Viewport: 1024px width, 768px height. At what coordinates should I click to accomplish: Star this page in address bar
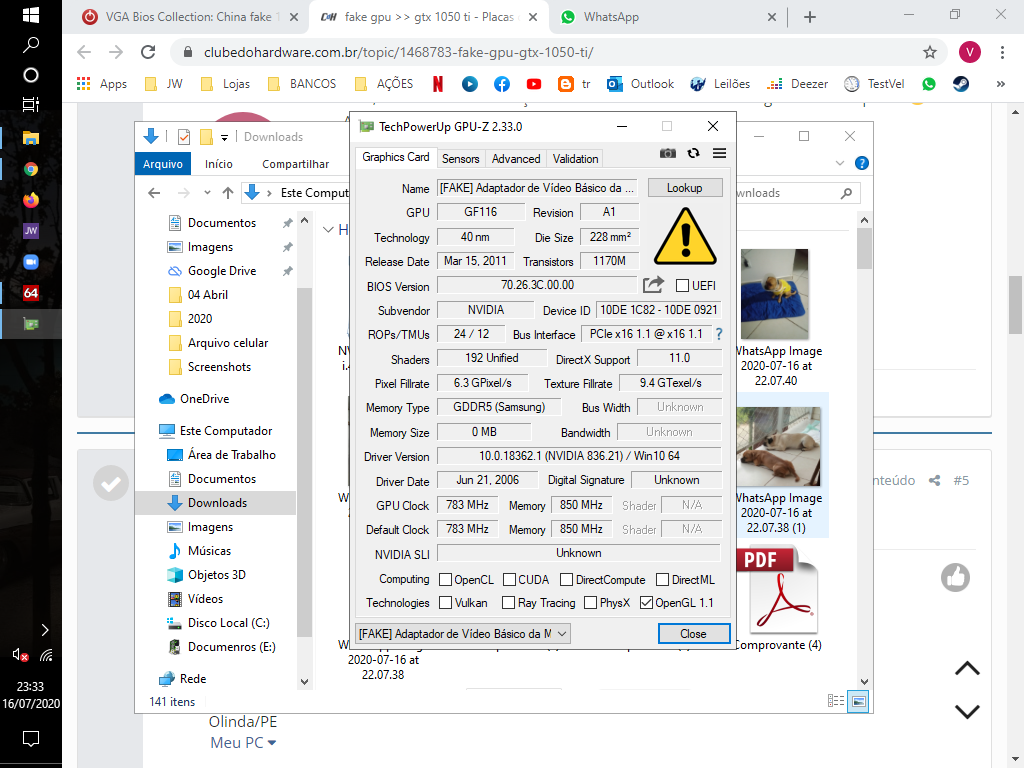click(x=930, y=52)
